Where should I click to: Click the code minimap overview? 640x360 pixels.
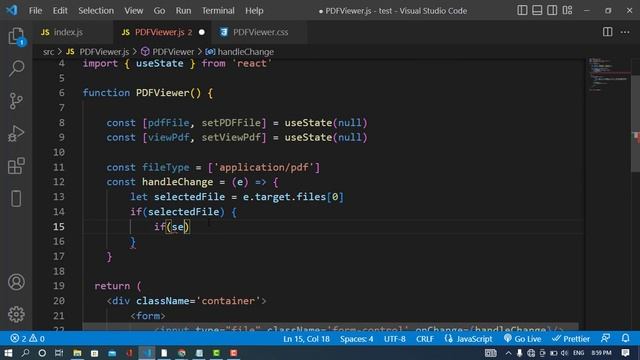607,76
